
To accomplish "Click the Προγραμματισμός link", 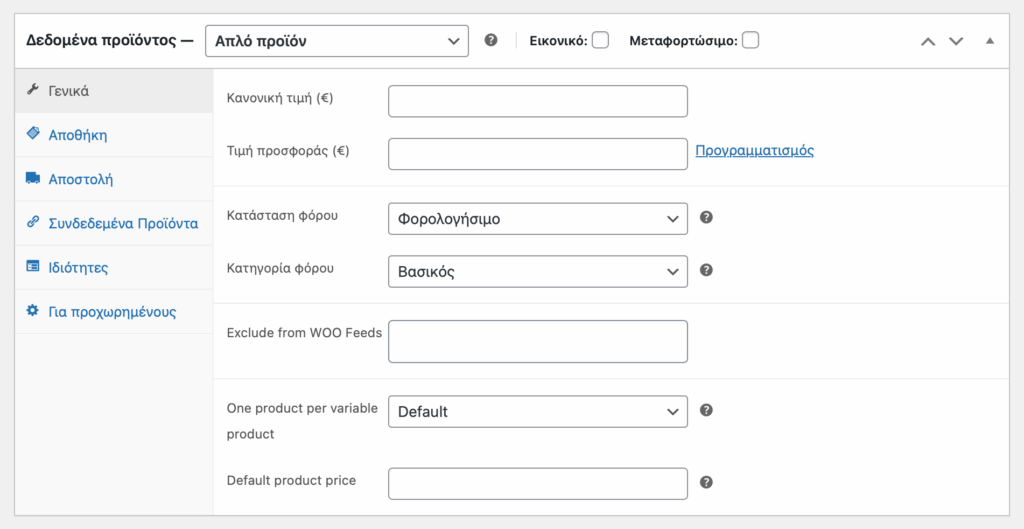I will (754, 151).
